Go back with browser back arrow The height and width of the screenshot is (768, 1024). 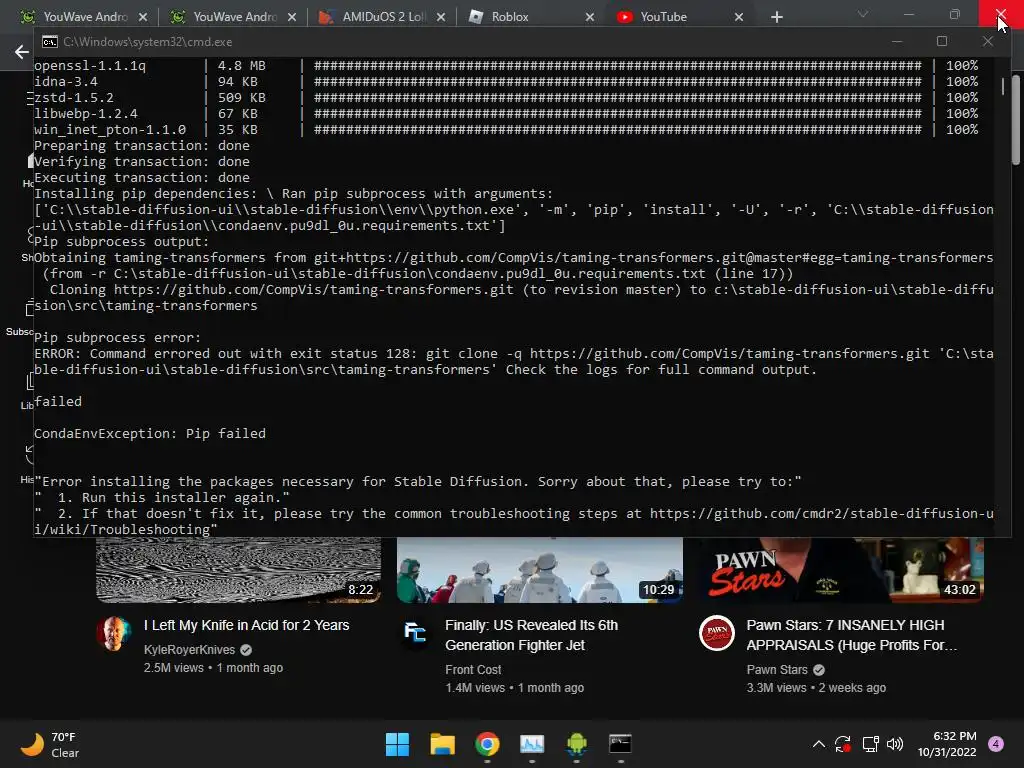tap(22, 52)
